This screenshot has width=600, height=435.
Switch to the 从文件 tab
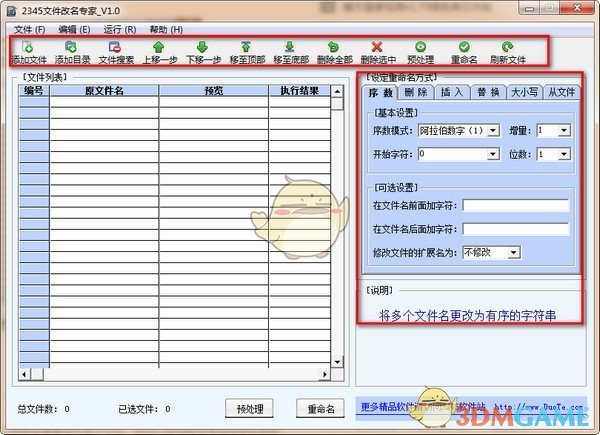[561, 92]
